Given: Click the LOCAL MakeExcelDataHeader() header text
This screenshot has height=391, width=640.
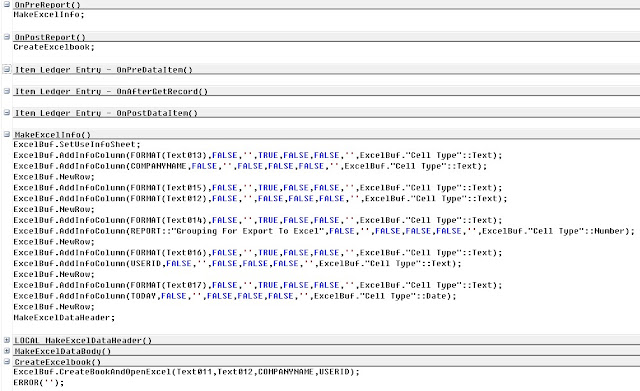Looking at the screenshot, I should point(83,340).
